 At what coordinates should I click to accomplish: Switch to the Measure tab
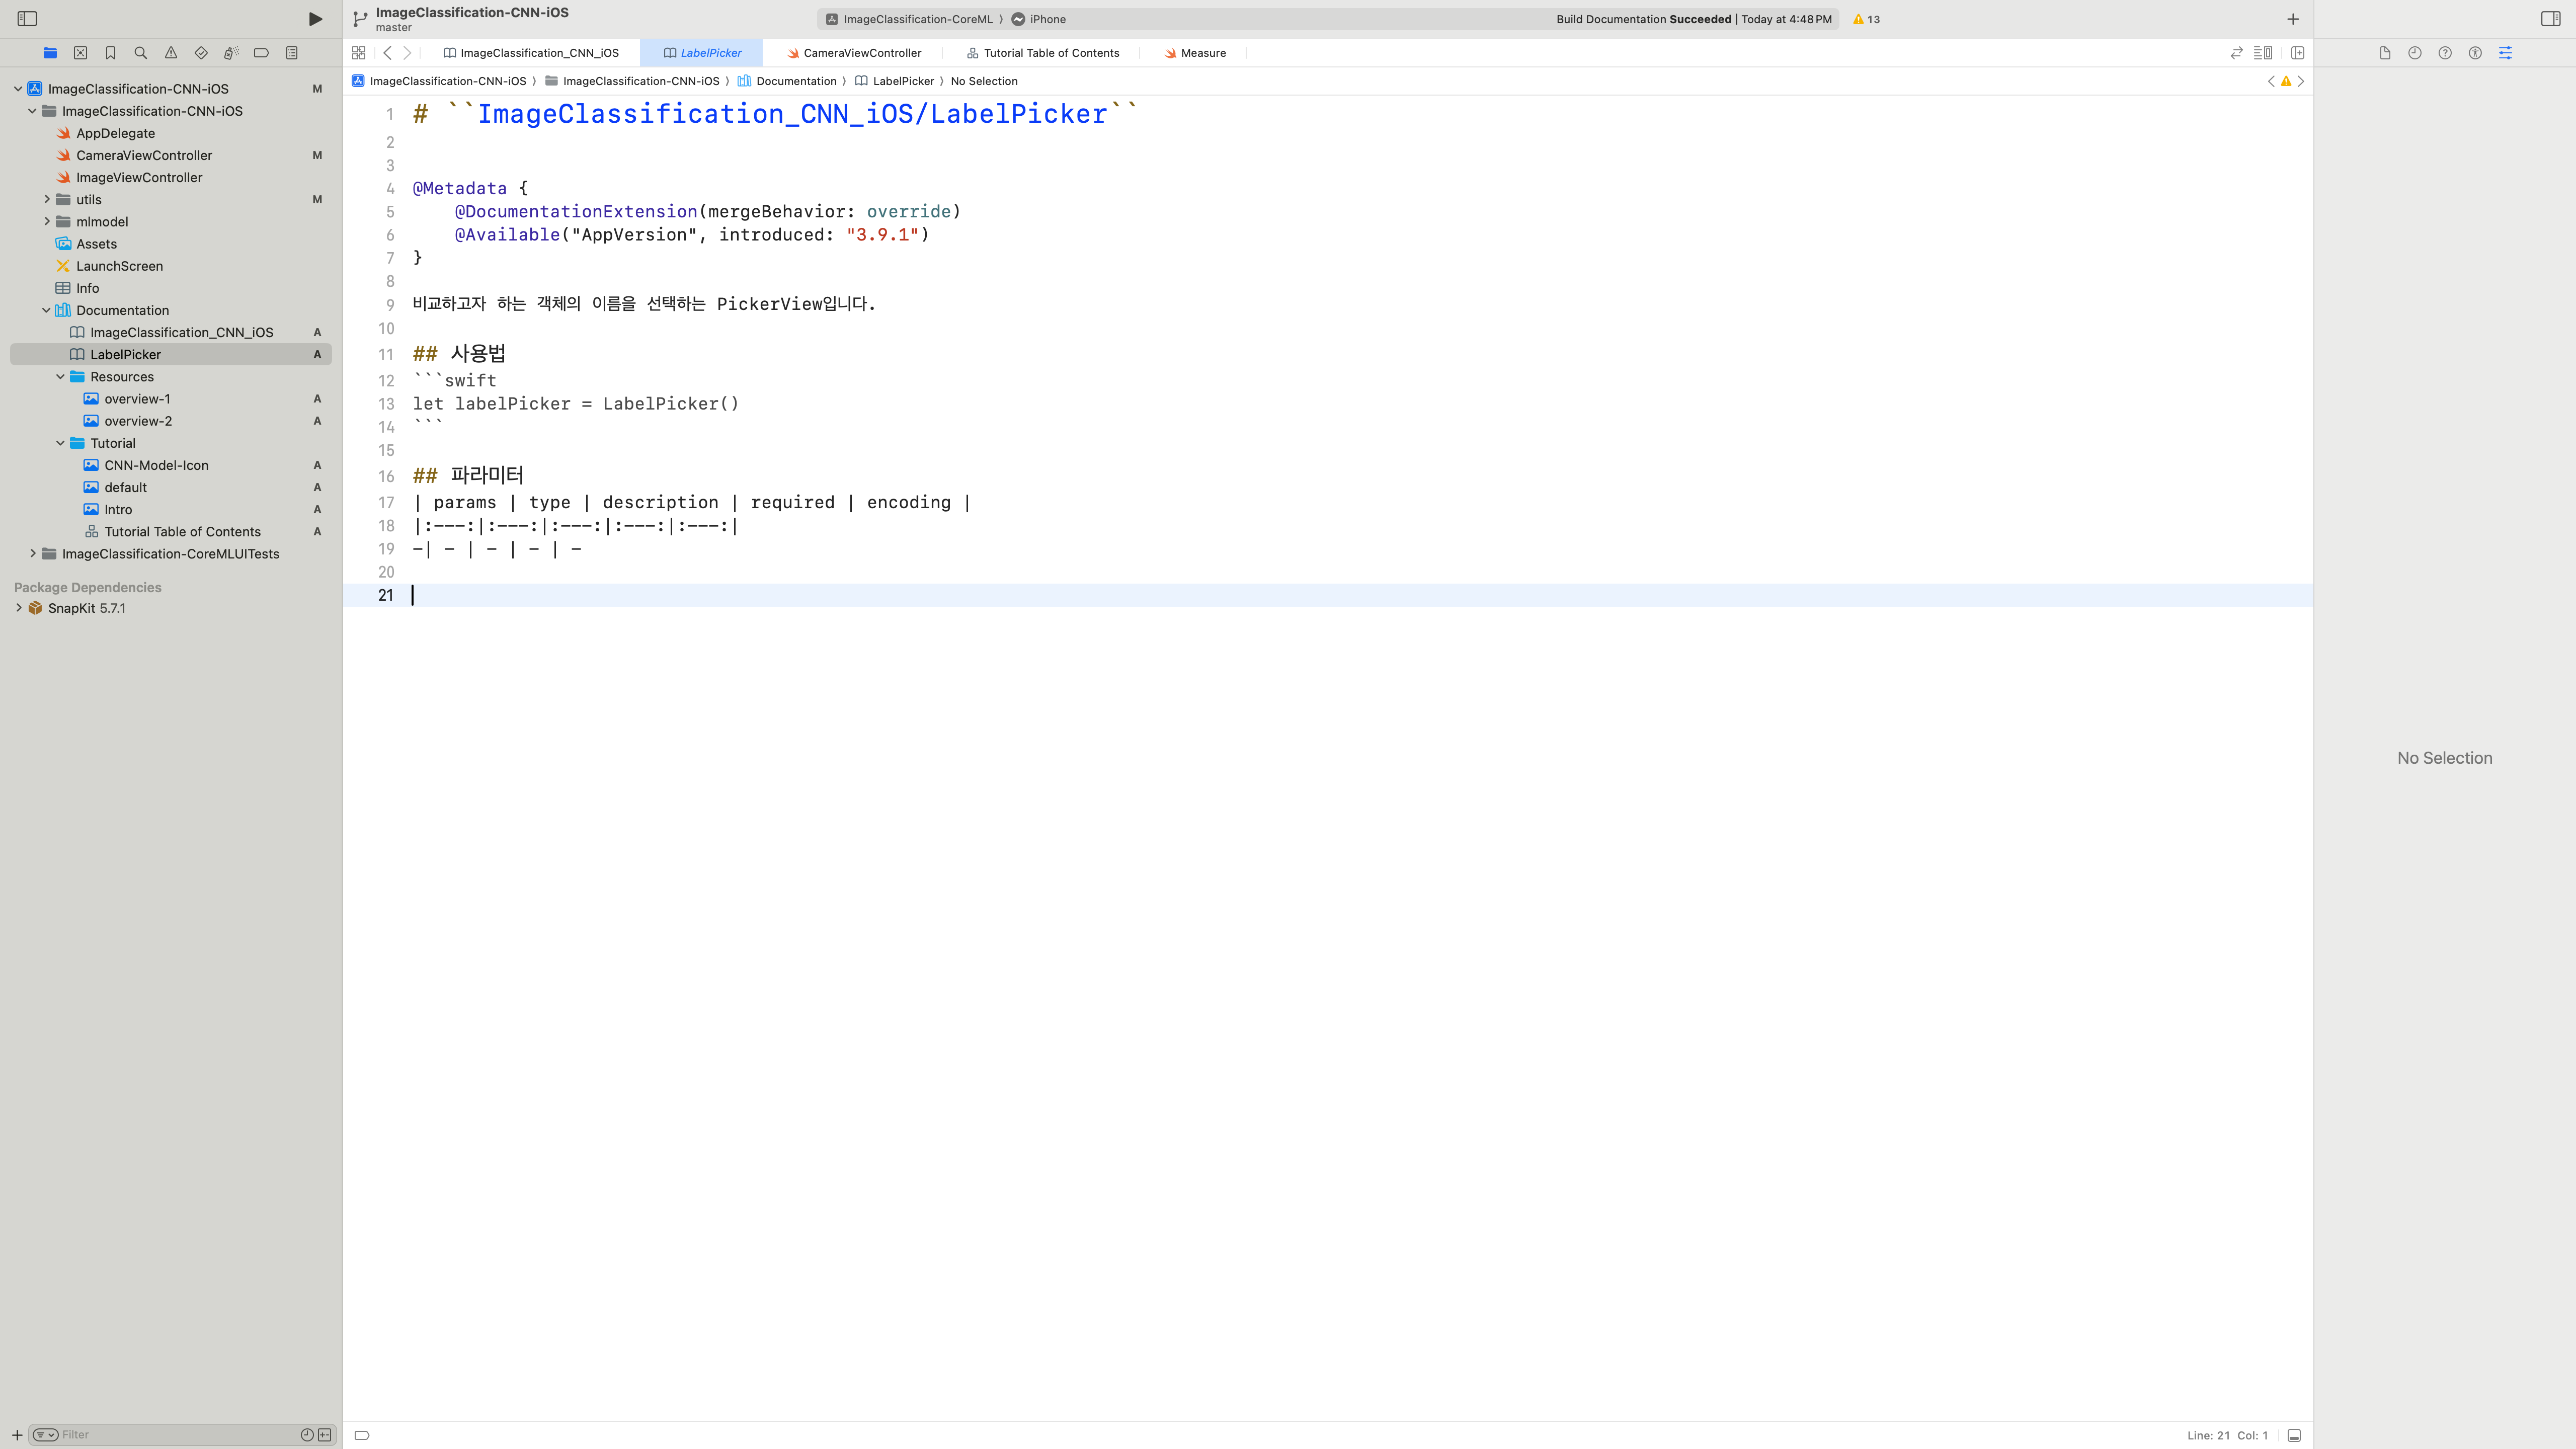point(1195,53)
